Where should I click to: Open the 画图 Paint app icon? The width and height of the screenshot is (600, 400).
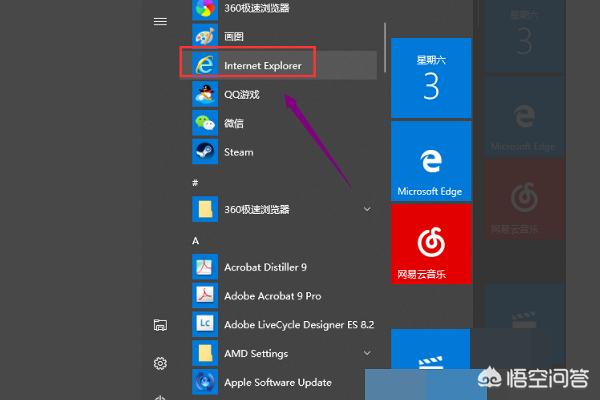coord(205,37)
